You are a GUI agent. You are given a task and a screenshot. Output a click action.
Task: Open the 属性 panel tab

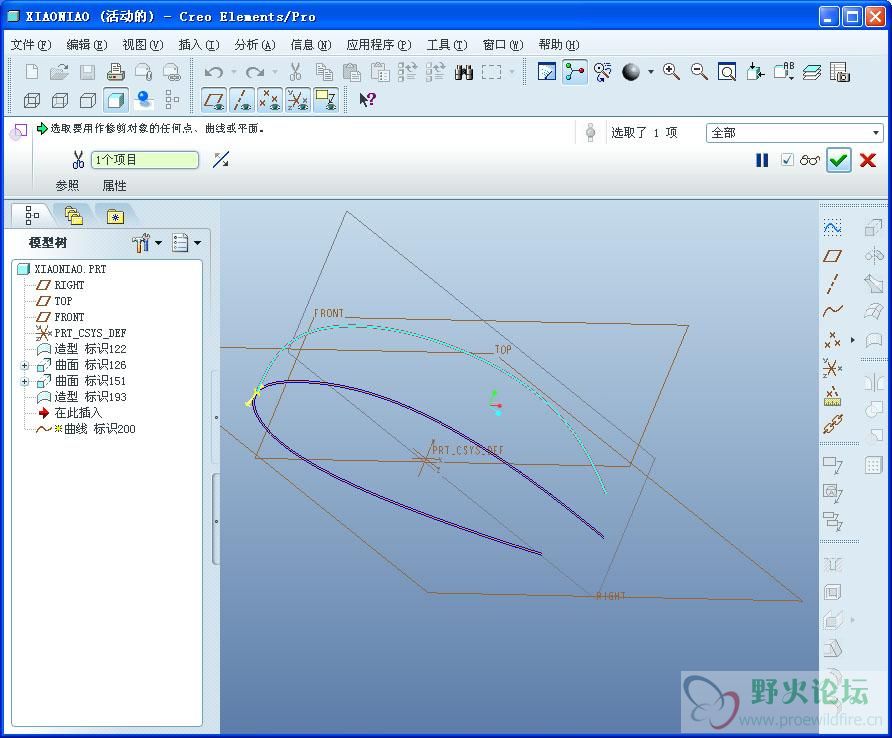click(x=114, y=185)
